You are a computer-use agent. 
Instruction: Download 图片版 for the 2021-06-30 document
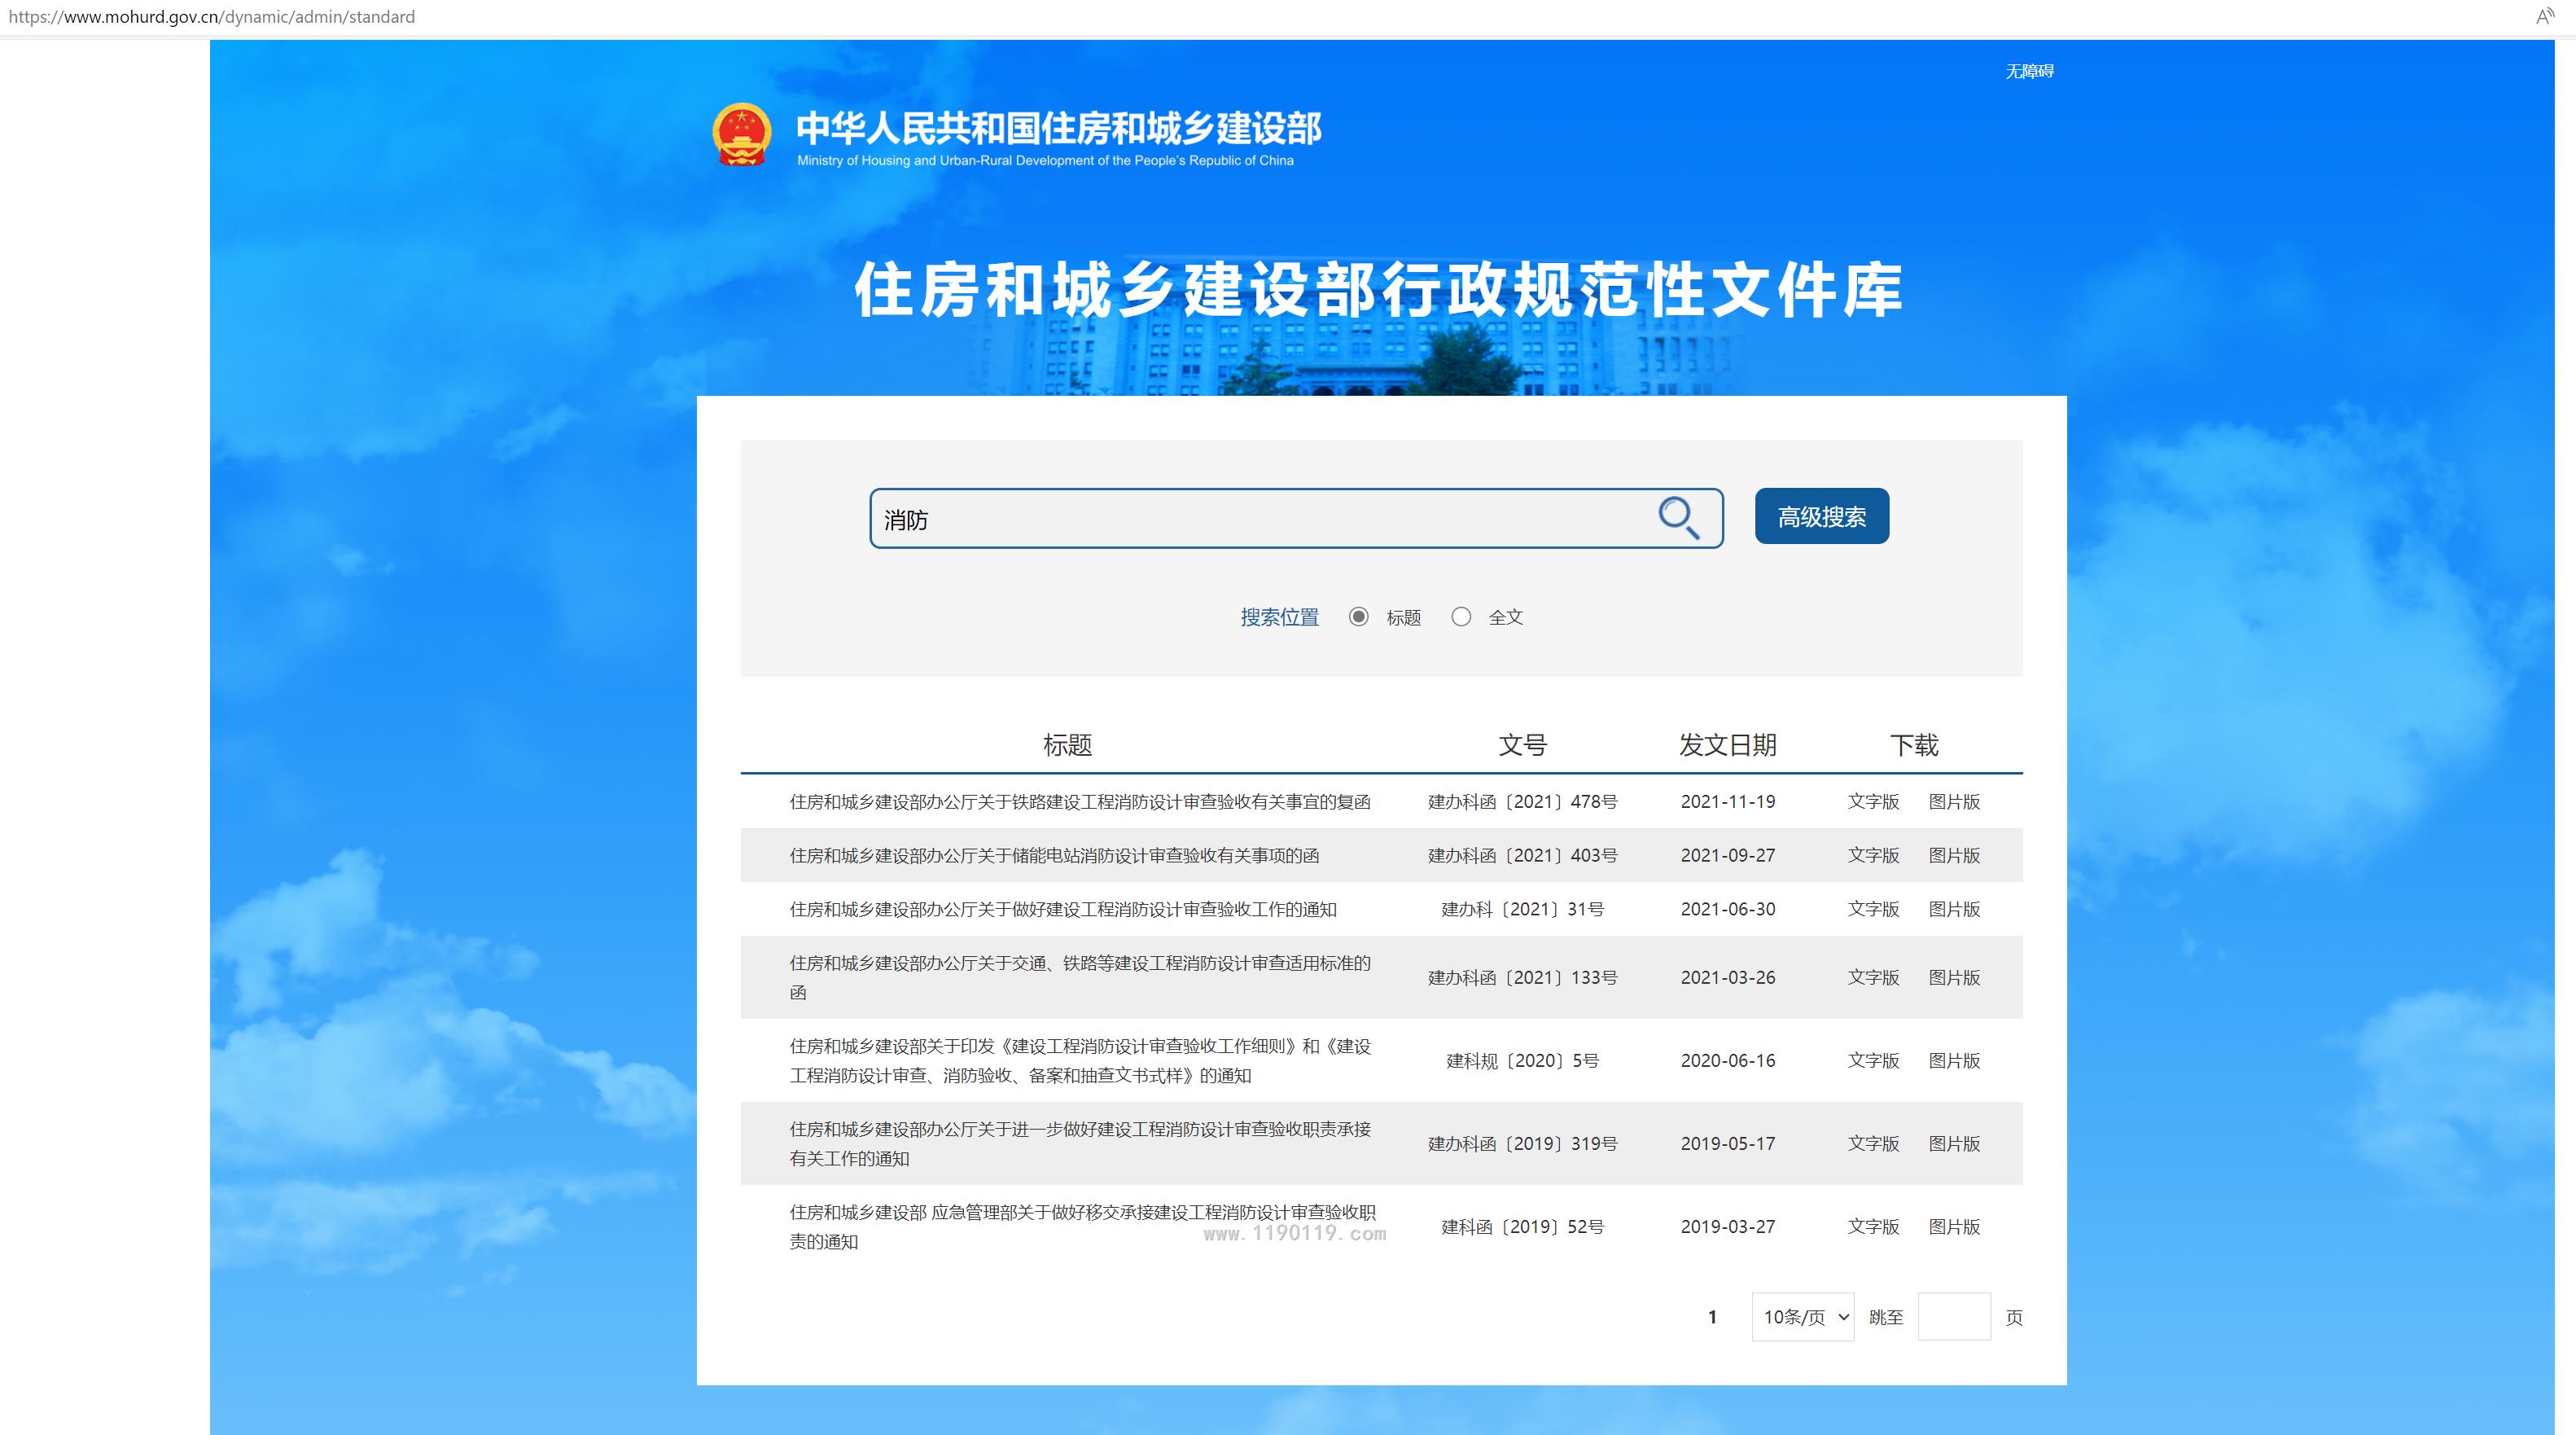coord(1954,910)
